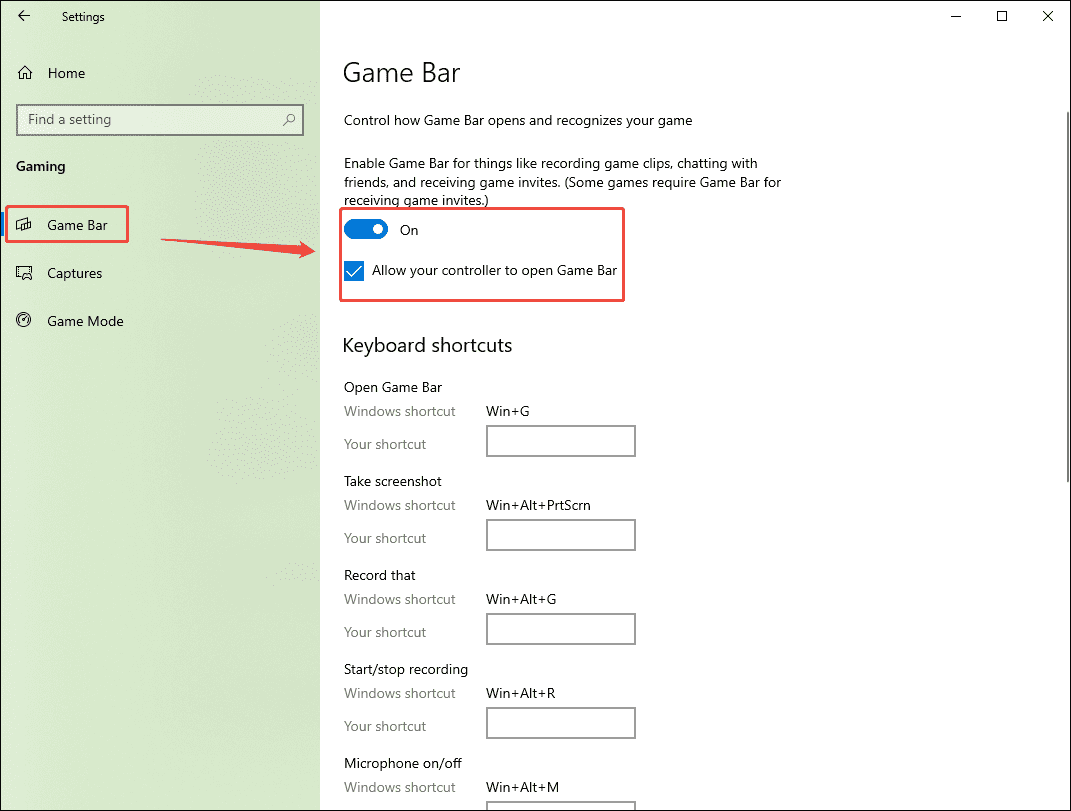Viewport: 1071px width, 811px height.
Task: Open the Game Mode settings page
Action: coord(85,321)
